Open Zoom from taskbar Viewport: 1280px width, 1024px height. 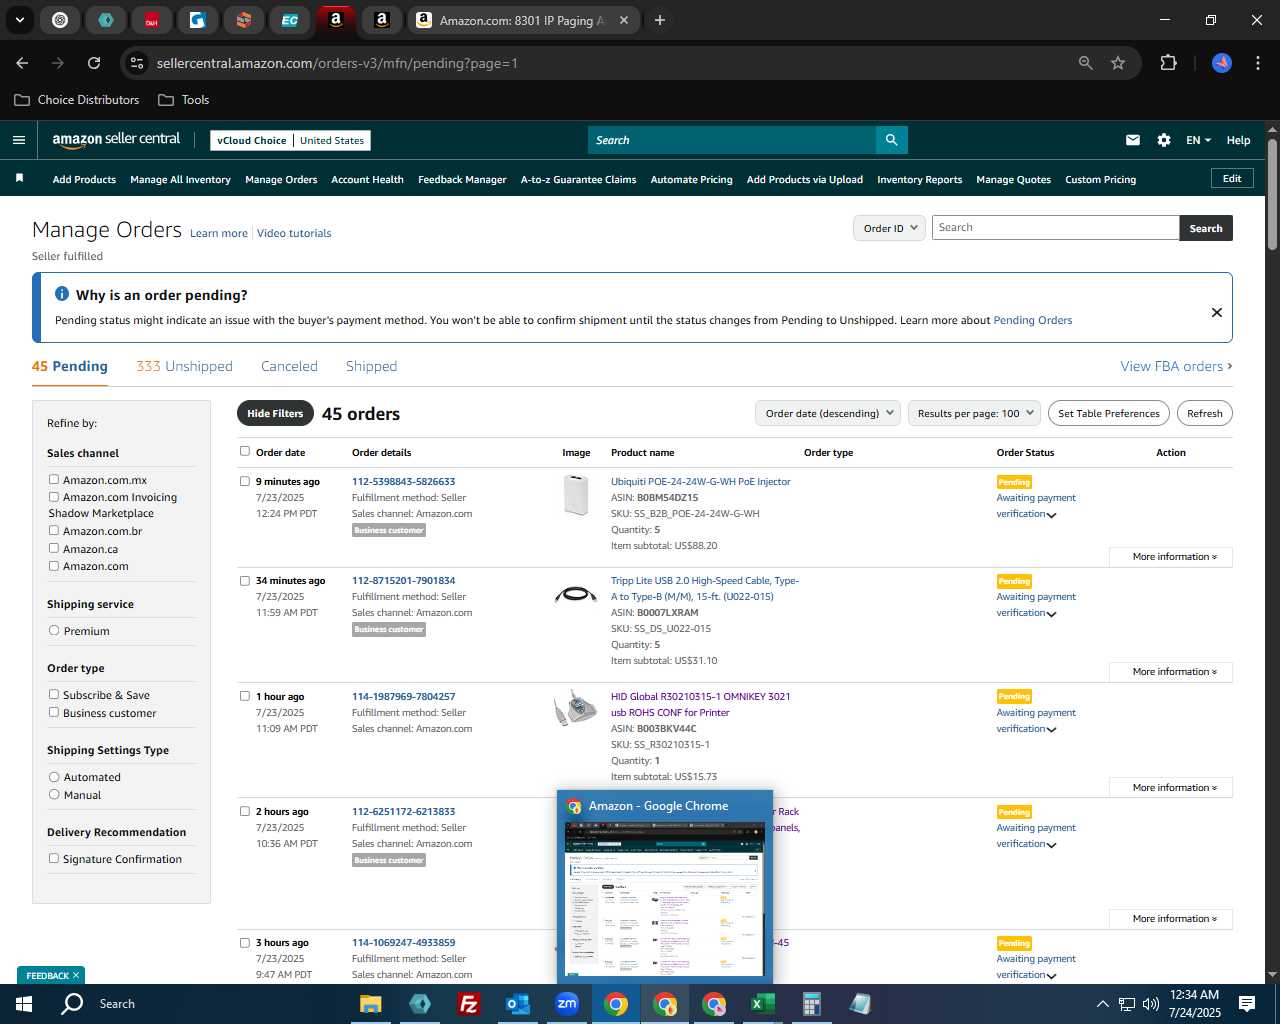click(x=567, y=1004)
